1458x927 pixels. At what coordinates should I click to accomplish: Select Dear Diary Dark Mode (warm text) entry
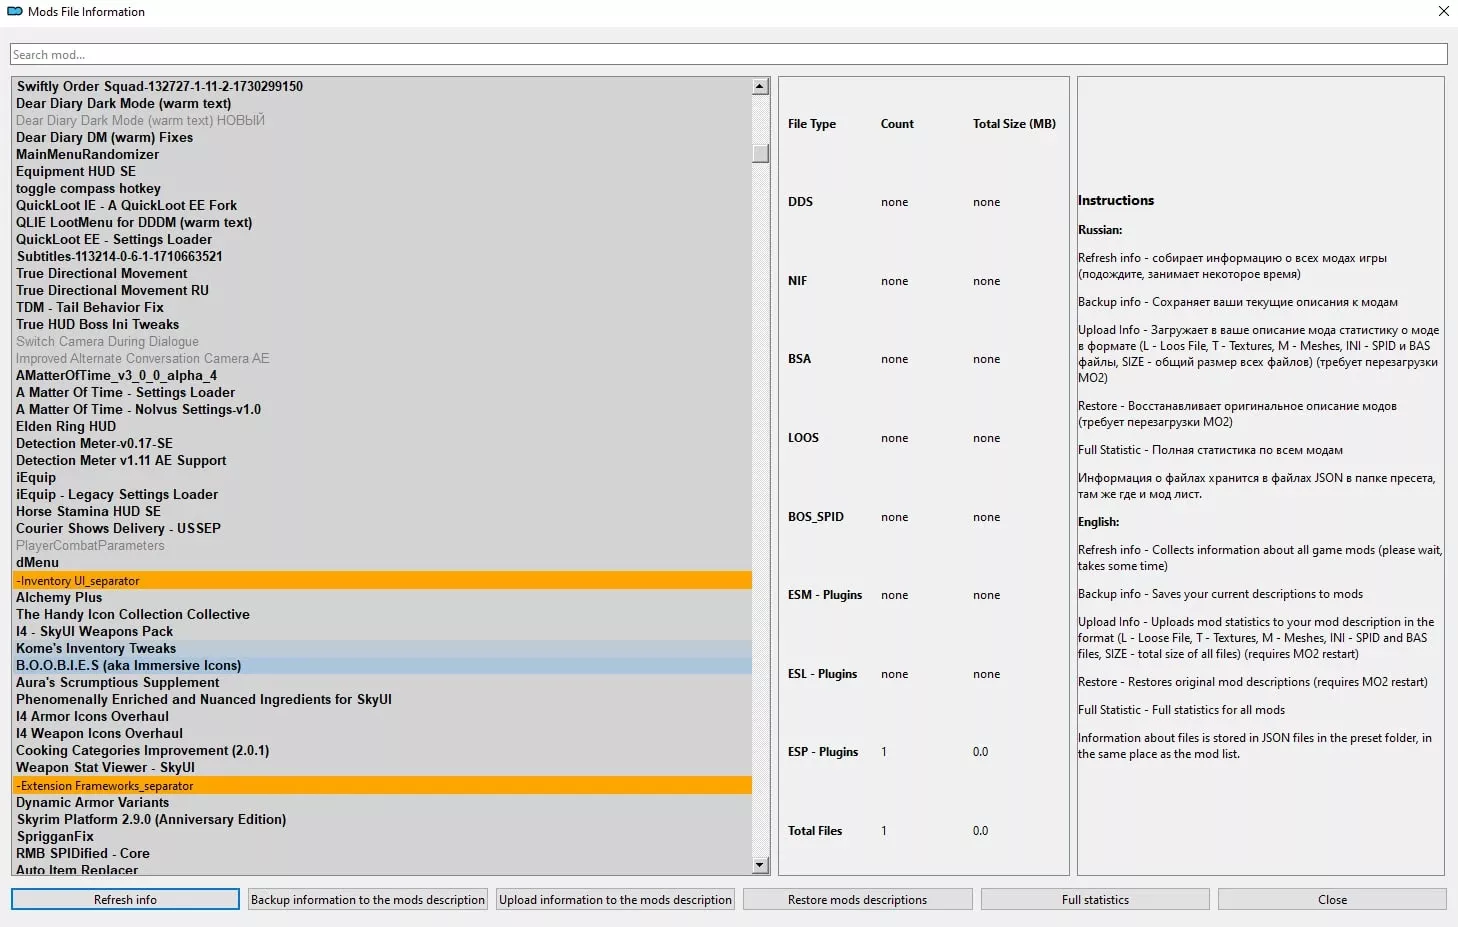tap(124, 103)
